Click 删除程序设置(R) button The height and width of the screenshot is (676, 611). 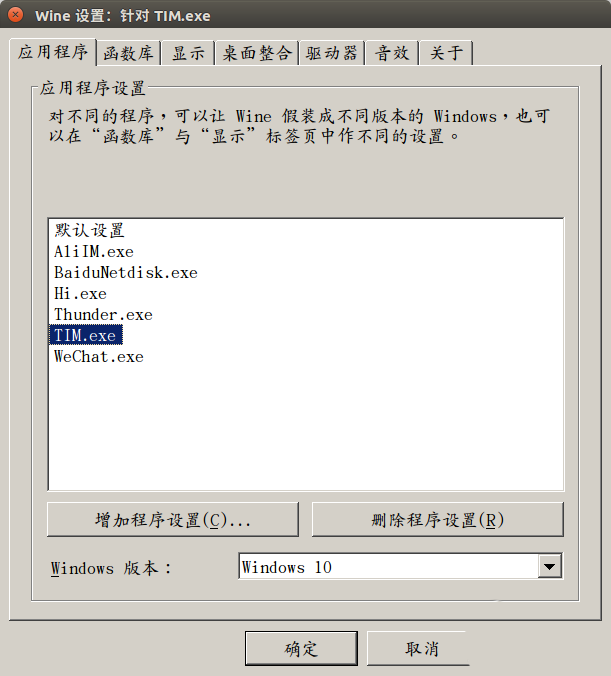pyautogui.click(x=438, y=520)
